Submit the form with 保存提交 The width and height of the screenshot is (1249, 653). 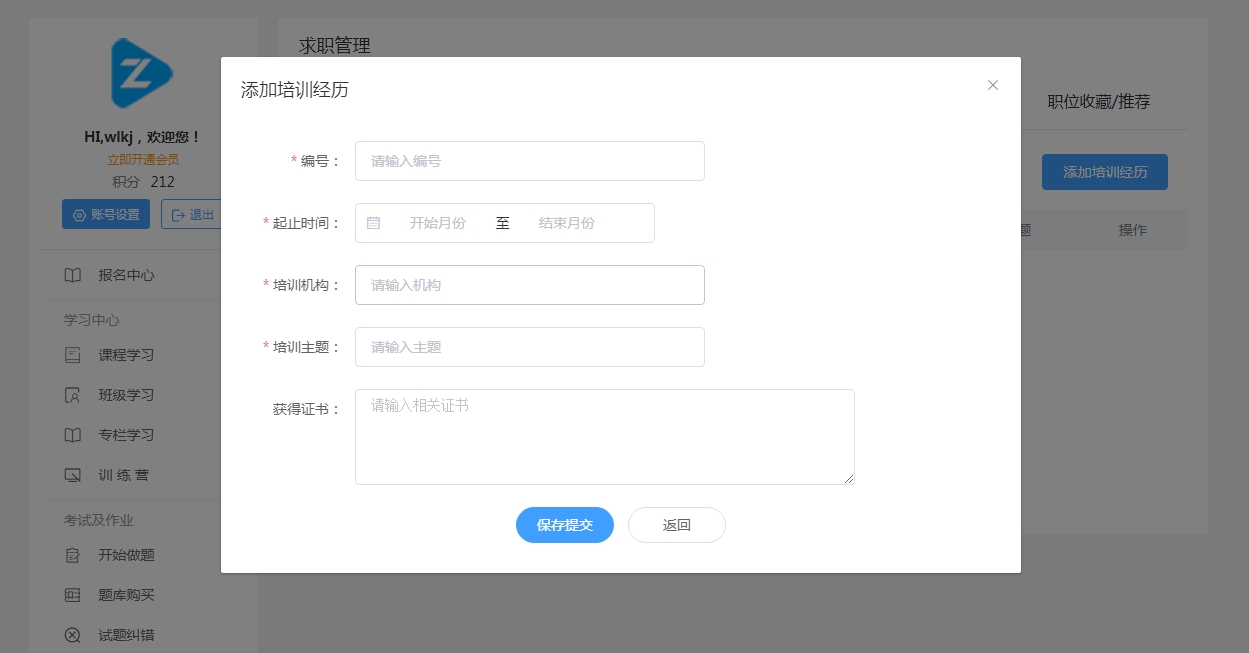(x=565, y=525)
